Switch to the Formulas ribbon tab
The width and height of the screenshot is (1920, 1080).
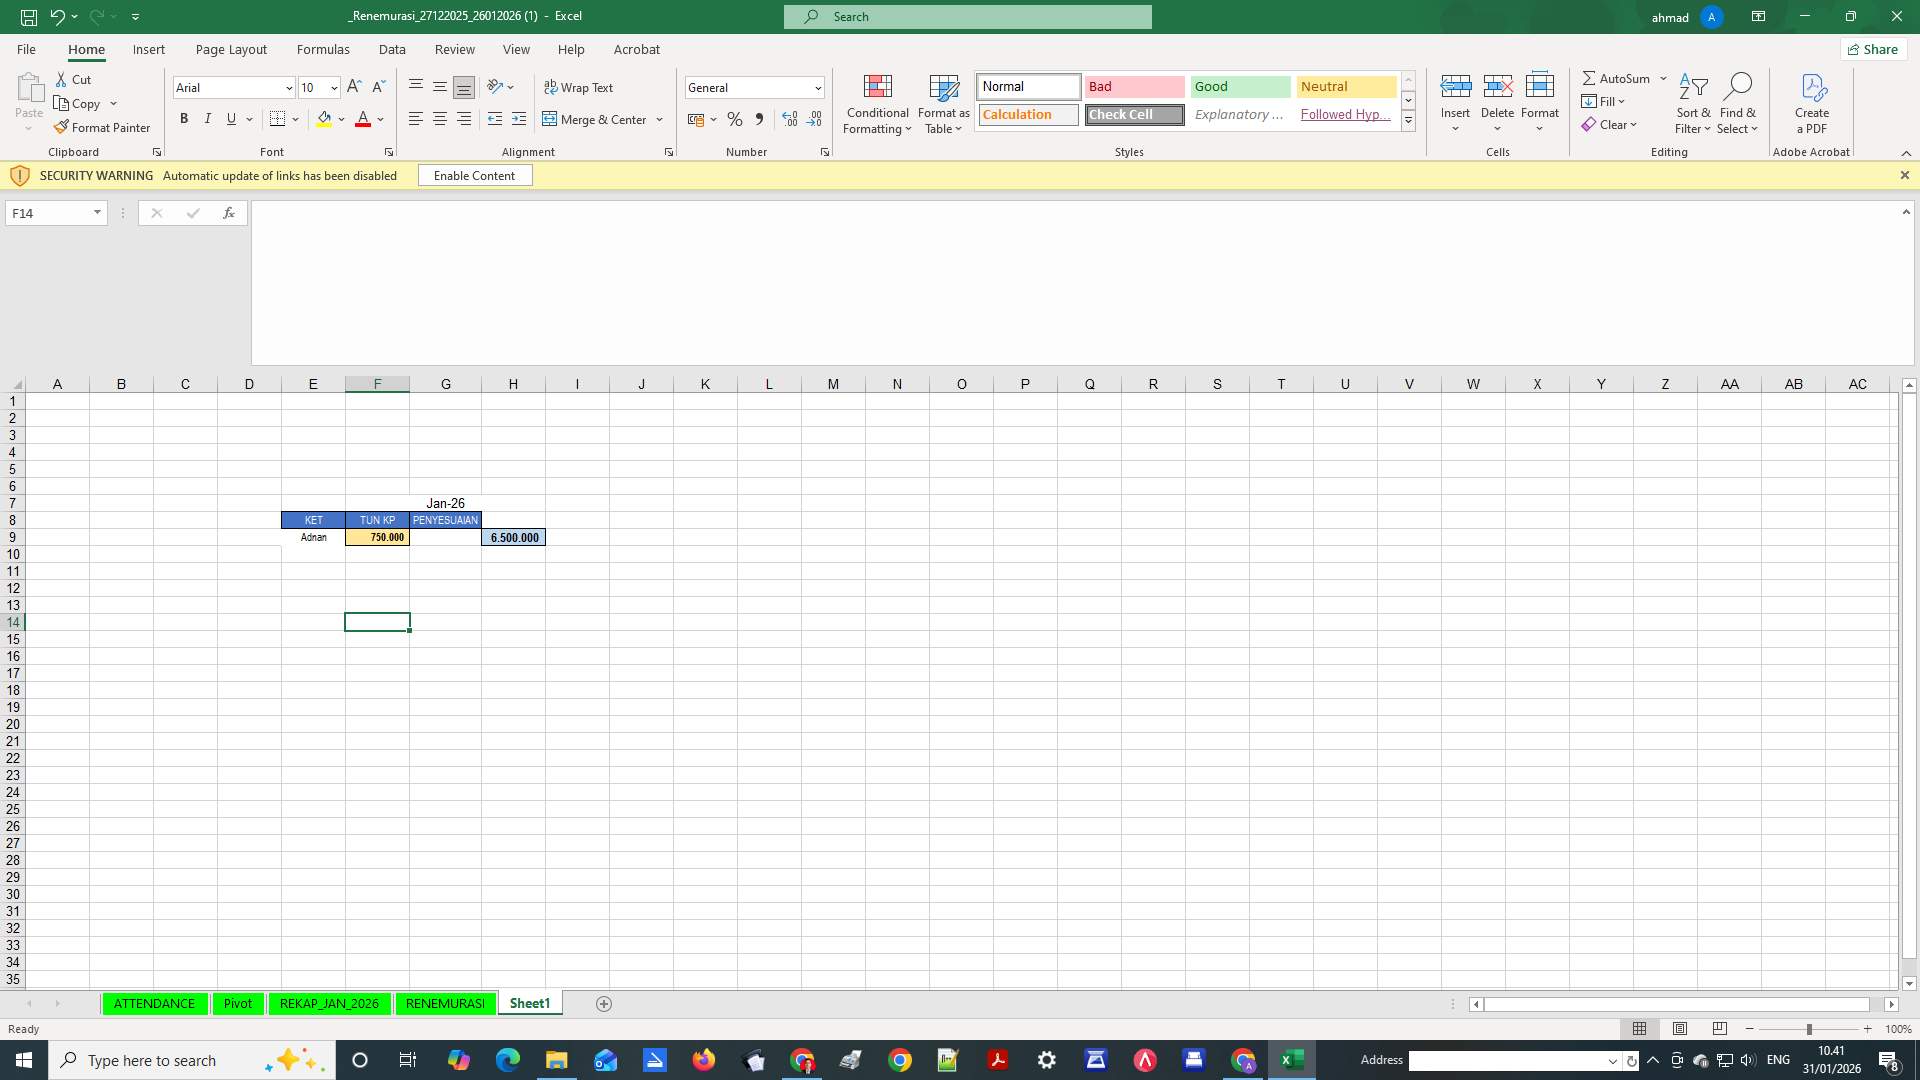323,49
